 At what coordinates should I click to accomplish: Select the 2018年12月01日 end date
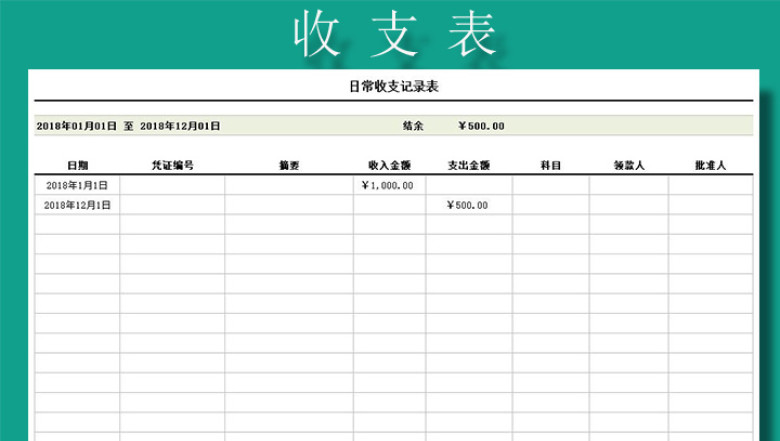[180, 126]
